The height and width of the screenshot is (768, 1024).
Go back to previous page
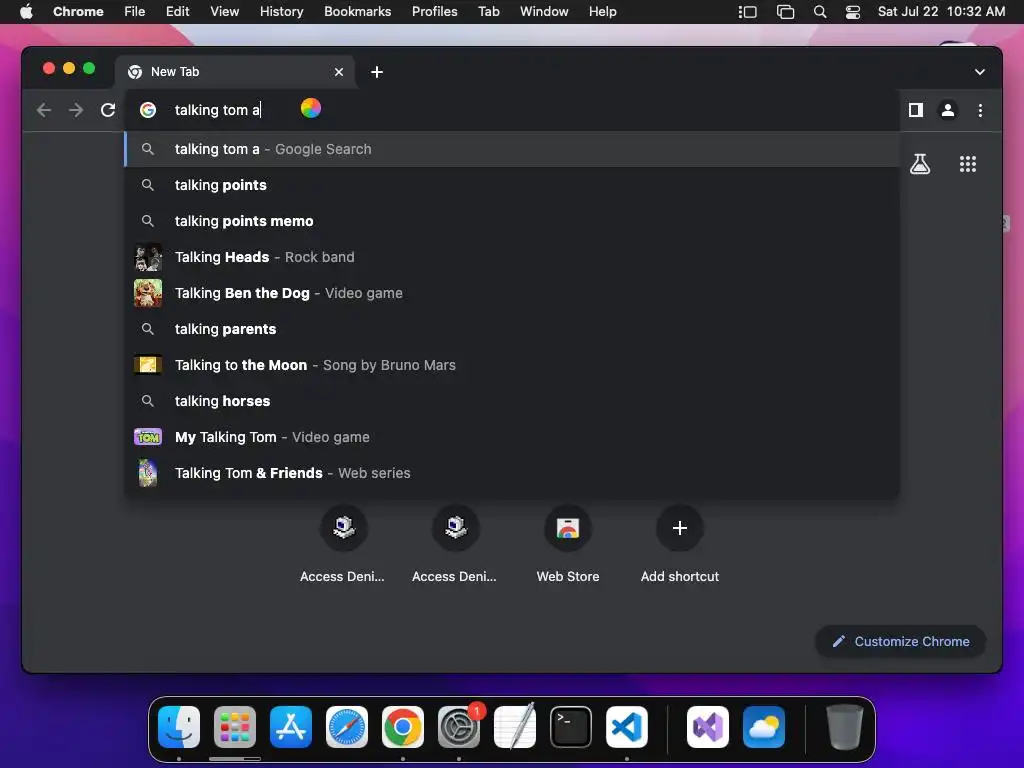click(44, 110)
